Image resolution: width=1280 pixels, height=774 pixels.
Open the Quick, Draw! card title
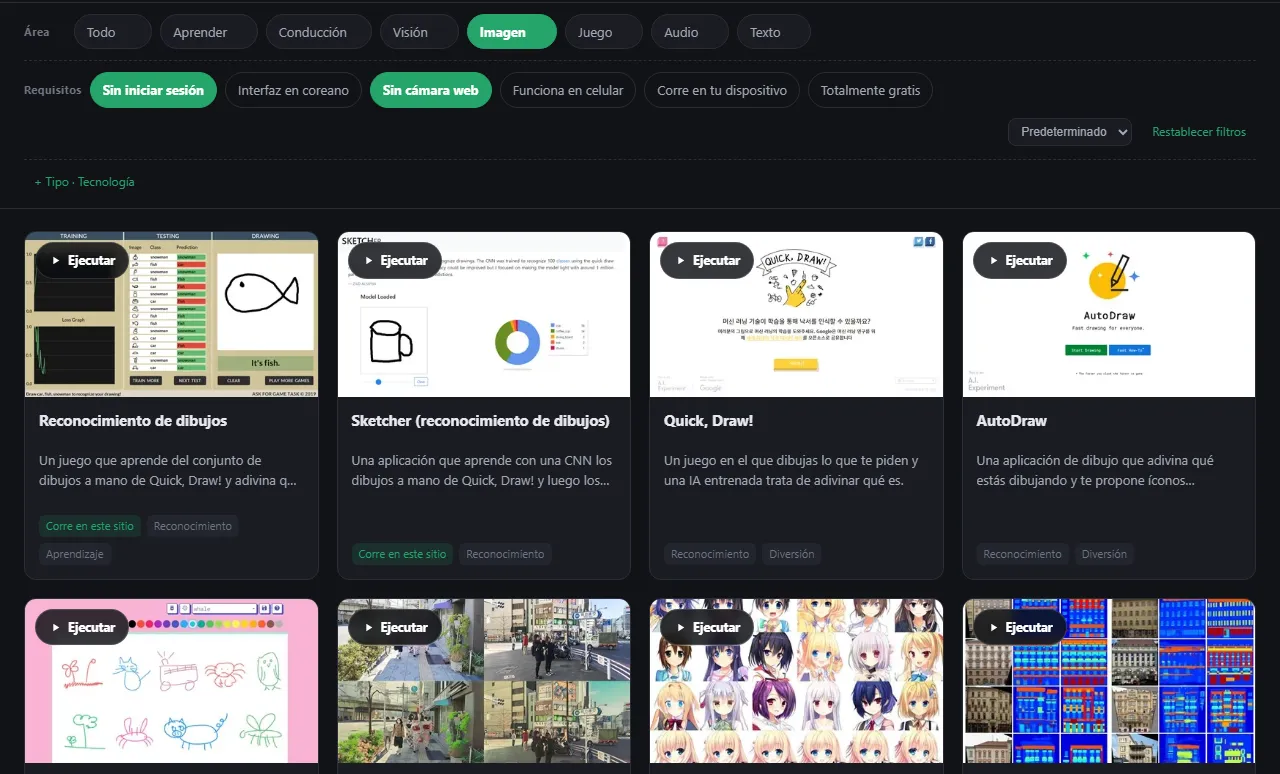[x=708, y=421]
